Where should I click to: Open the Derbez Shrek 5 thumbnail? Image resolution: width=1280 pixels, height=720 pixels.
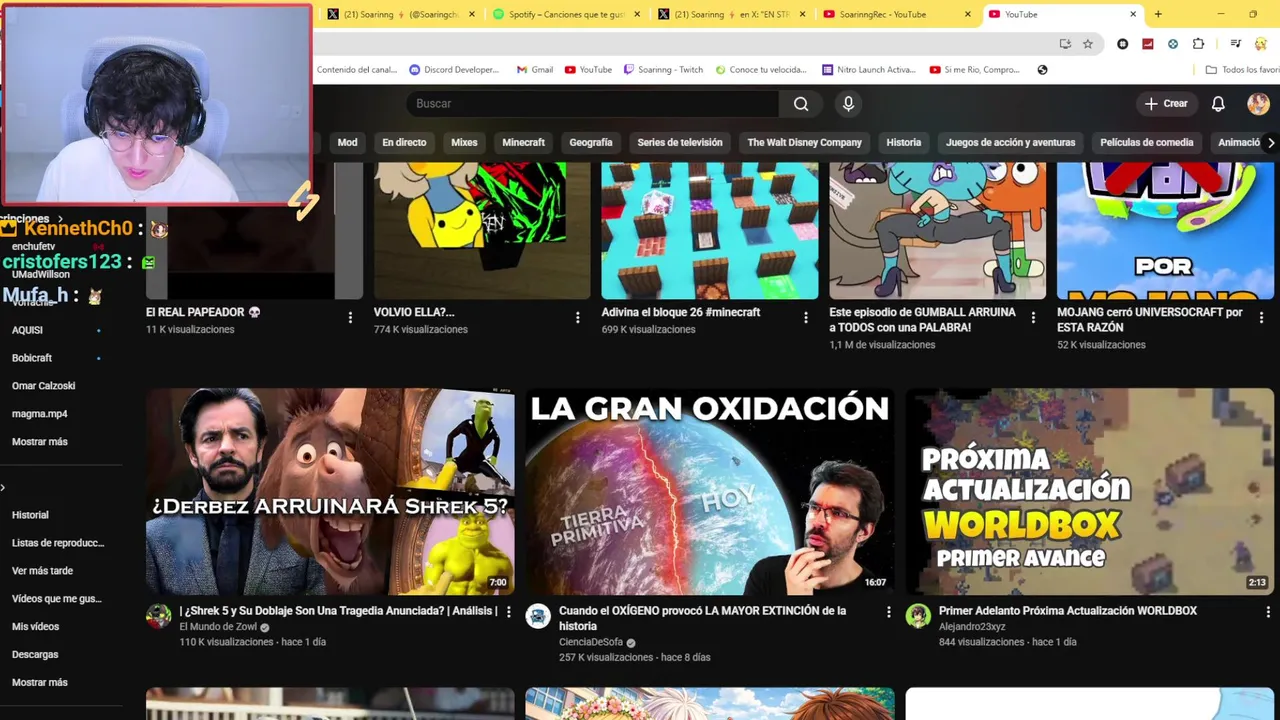[330, 491]
